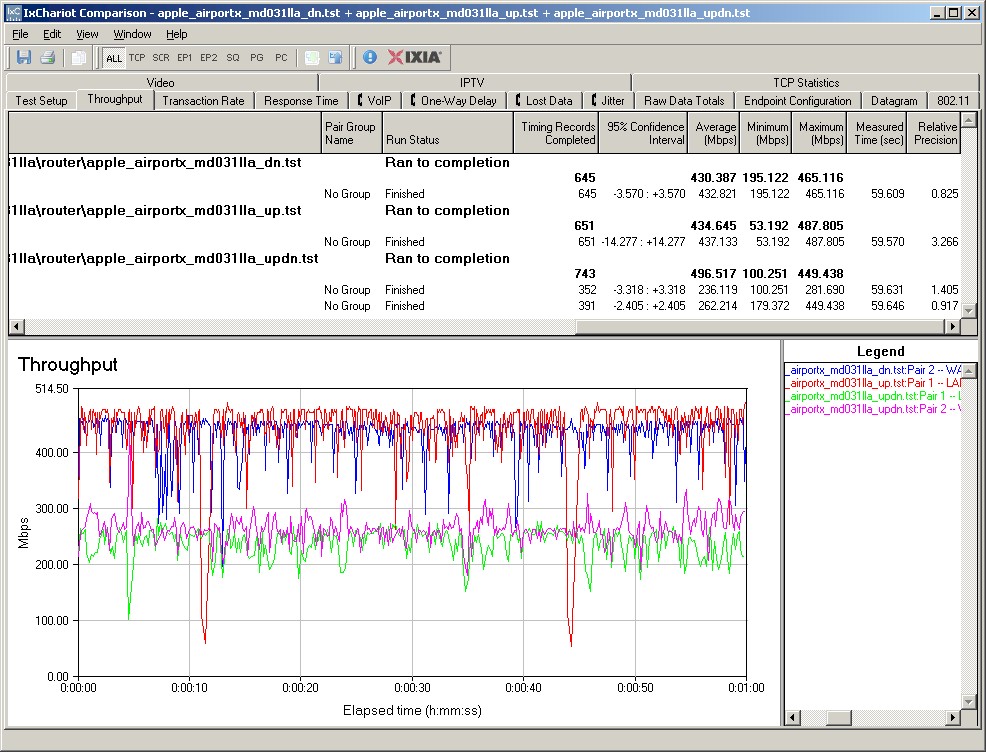This screenshot has height=752, width=986.
Task: Select the magenta updn.tst Pair 2 legend entry
Action: point(873,409)
